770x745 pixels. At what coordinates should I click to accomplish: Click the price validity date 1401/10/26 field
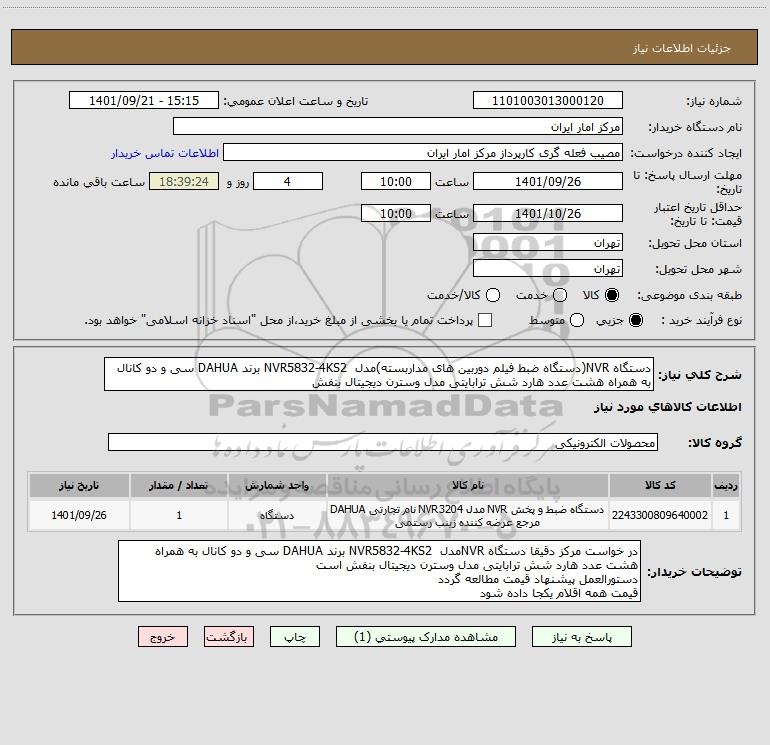pos(548,213)
